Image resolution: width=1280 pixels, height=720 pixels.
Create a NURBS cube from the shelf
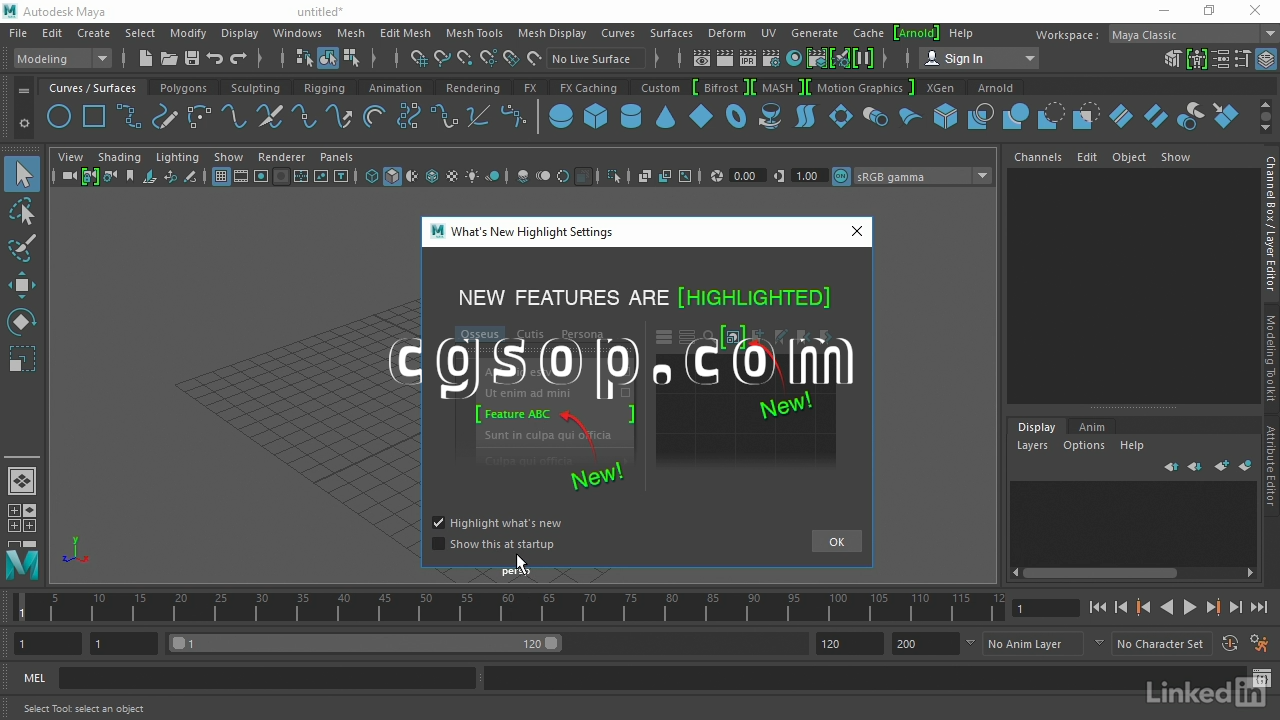click(596, 117)
